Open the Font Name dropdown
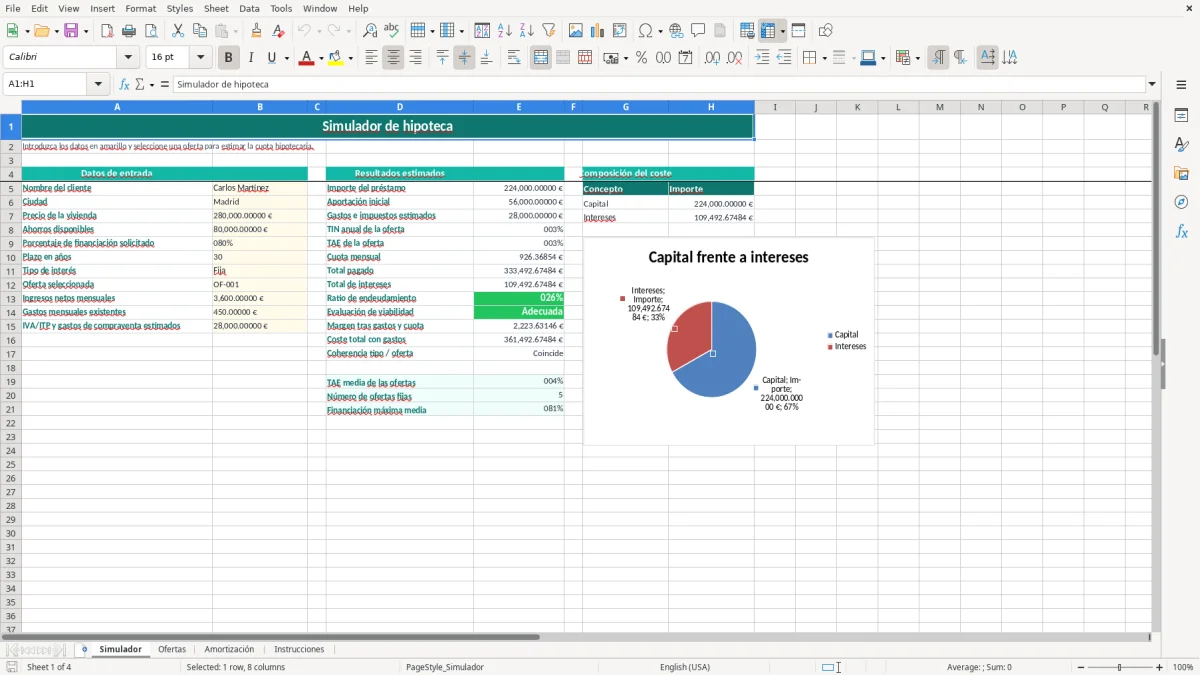The width and height of the screenshot is (1200, 675). coord(128,58)
